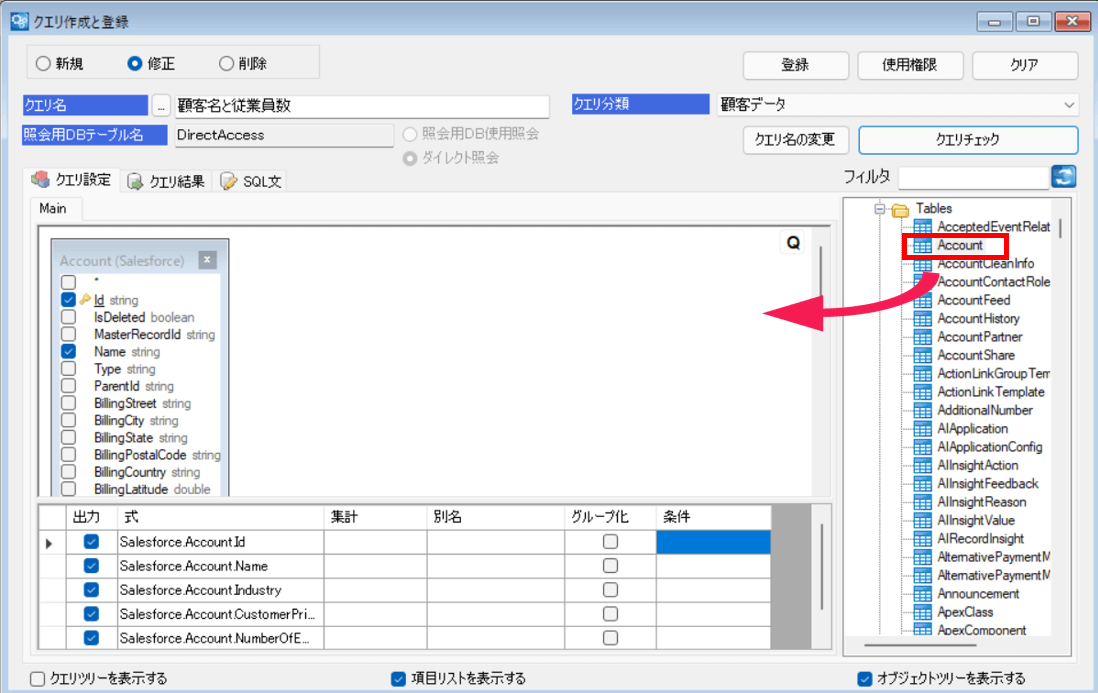Click the AccountContactRole table icon
Viewport: 1098px width, 693px height.
tap(923, 281)
